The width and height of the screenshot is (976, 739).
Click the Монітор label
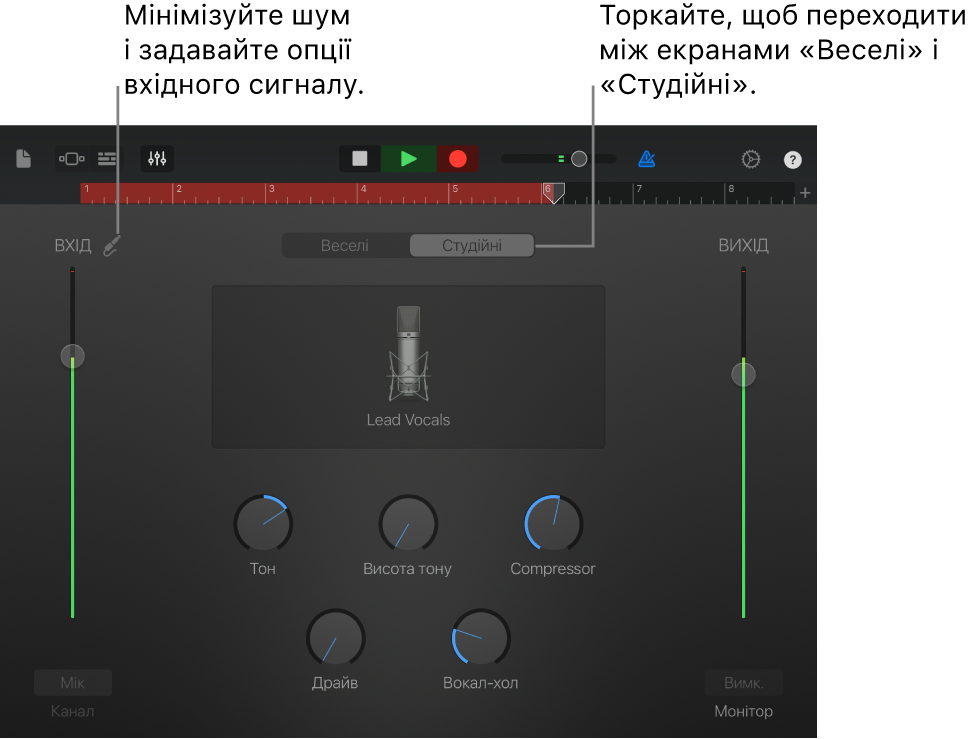pos(744,711)
